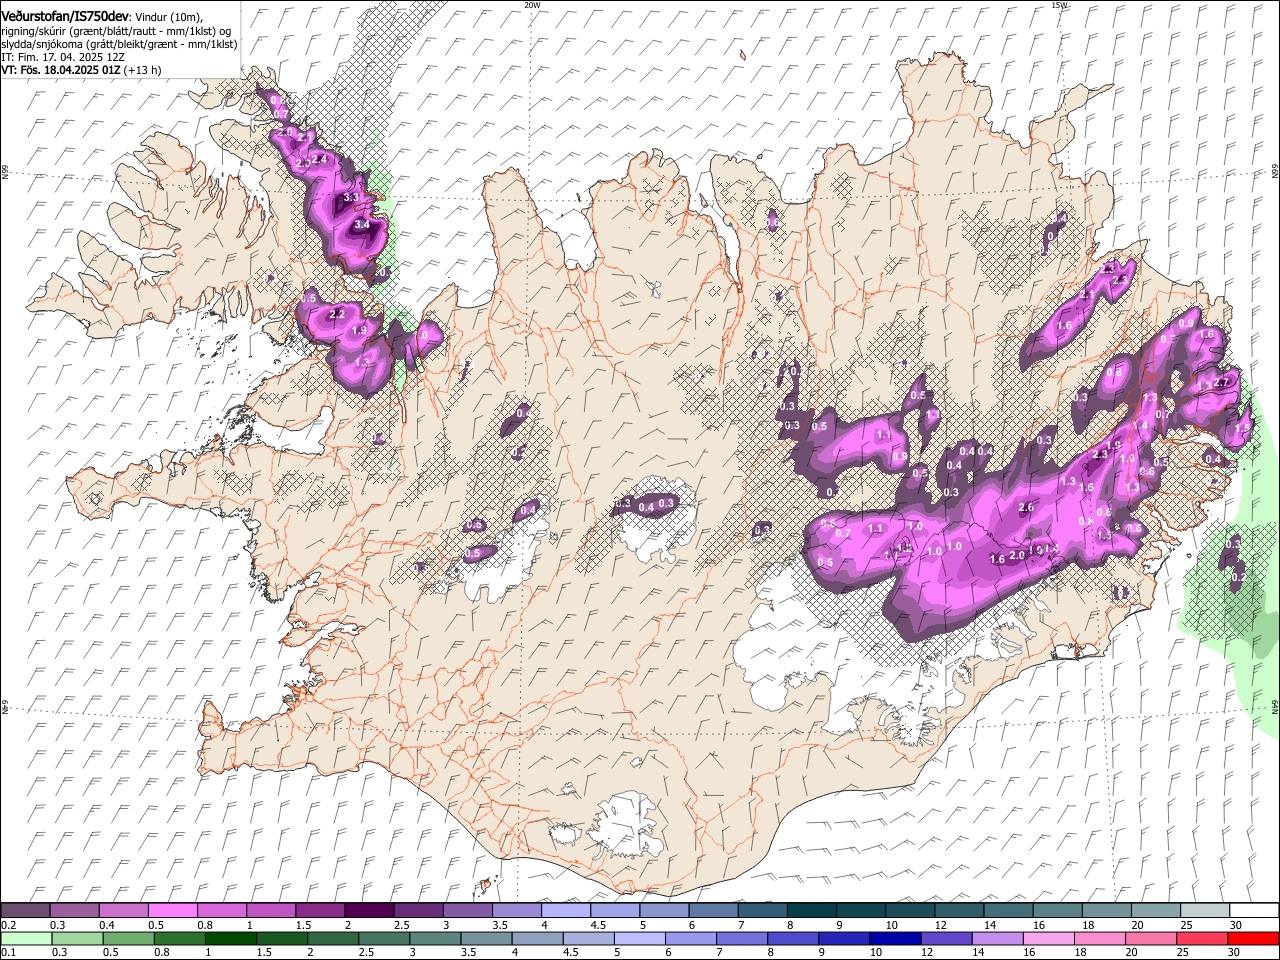Select the palest green 0.1 swatch in lower legend
1280x960 pixels.
click(26, 939)
